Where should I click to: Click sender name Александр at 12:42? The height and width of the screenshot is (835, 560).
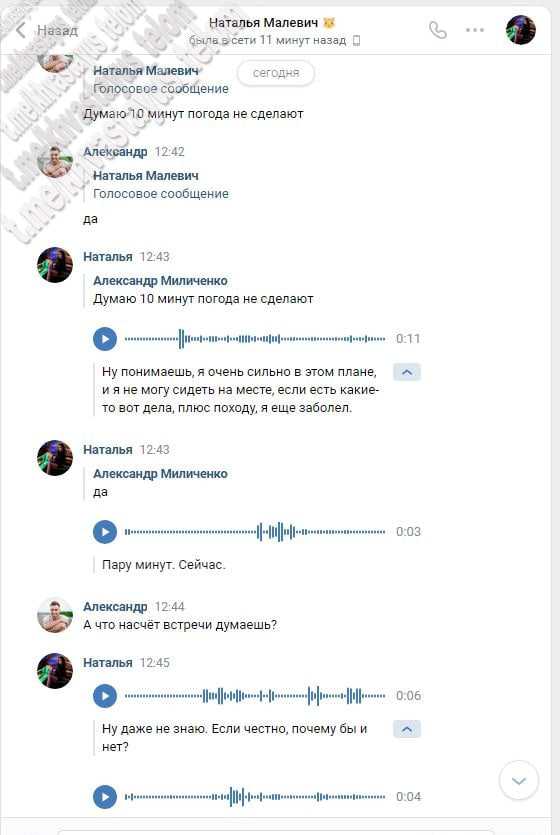(115, 152)
